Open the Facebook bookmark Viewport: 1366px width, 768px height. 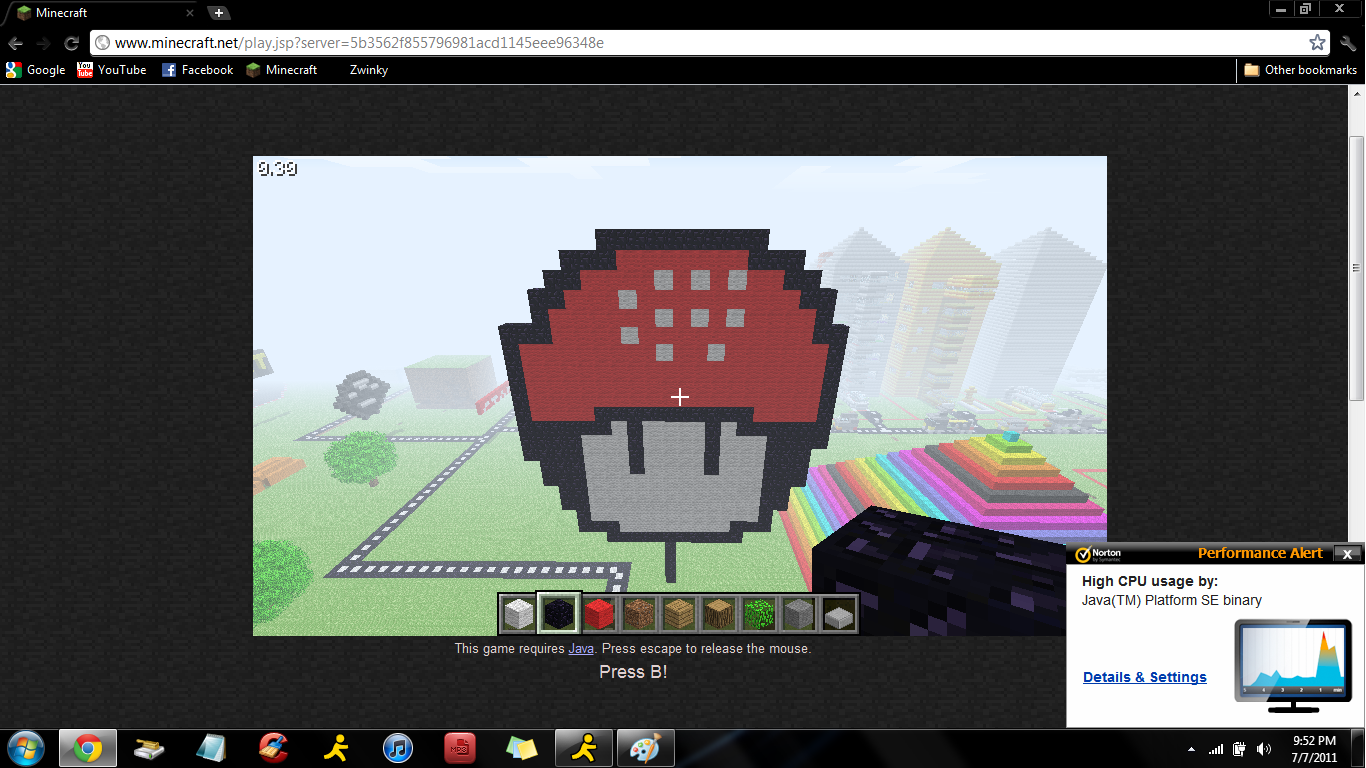pos(197,70)
